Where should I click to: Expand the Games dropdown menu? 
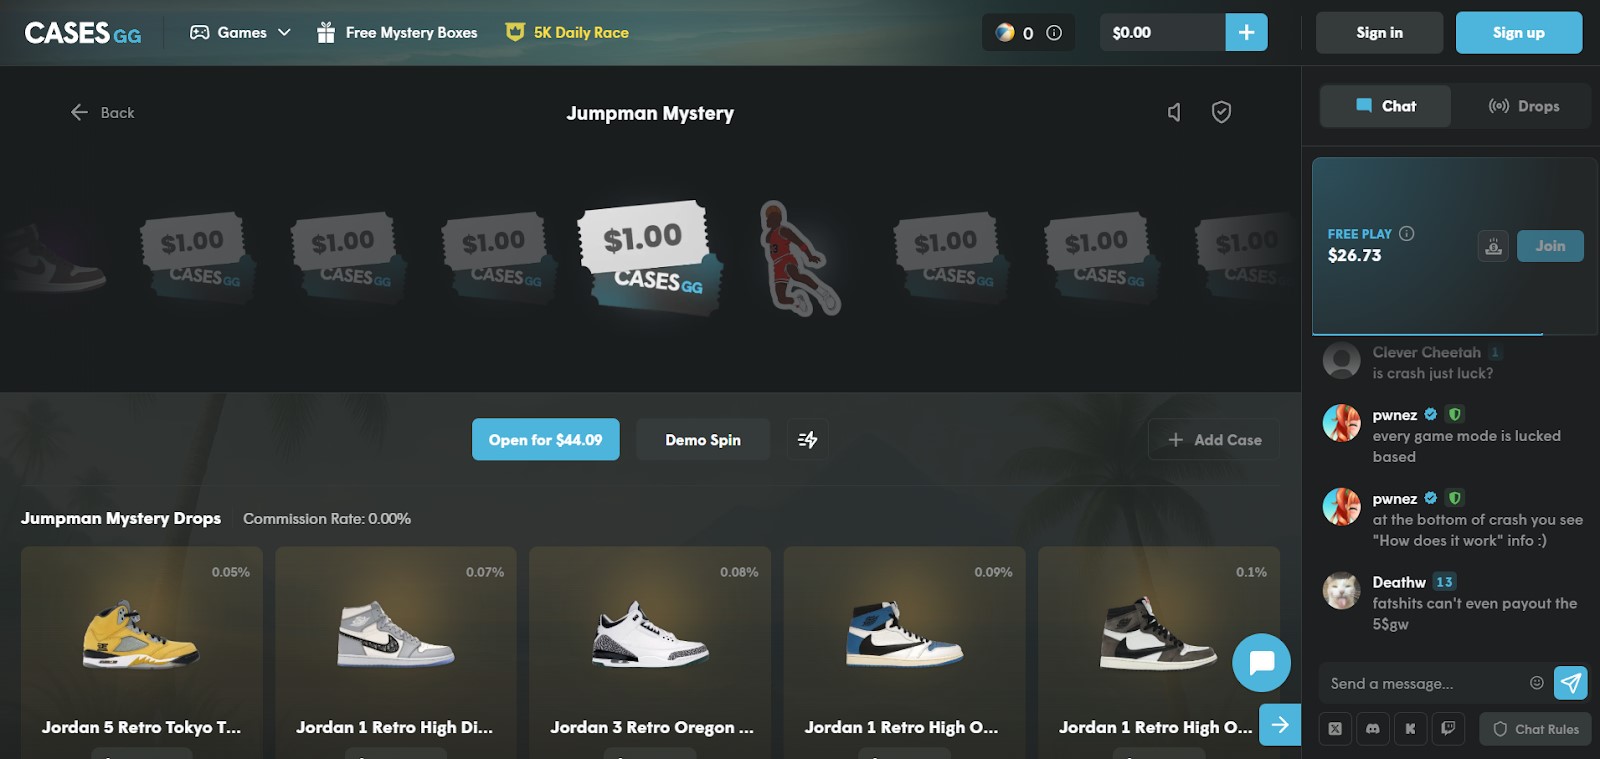point(241,32)
